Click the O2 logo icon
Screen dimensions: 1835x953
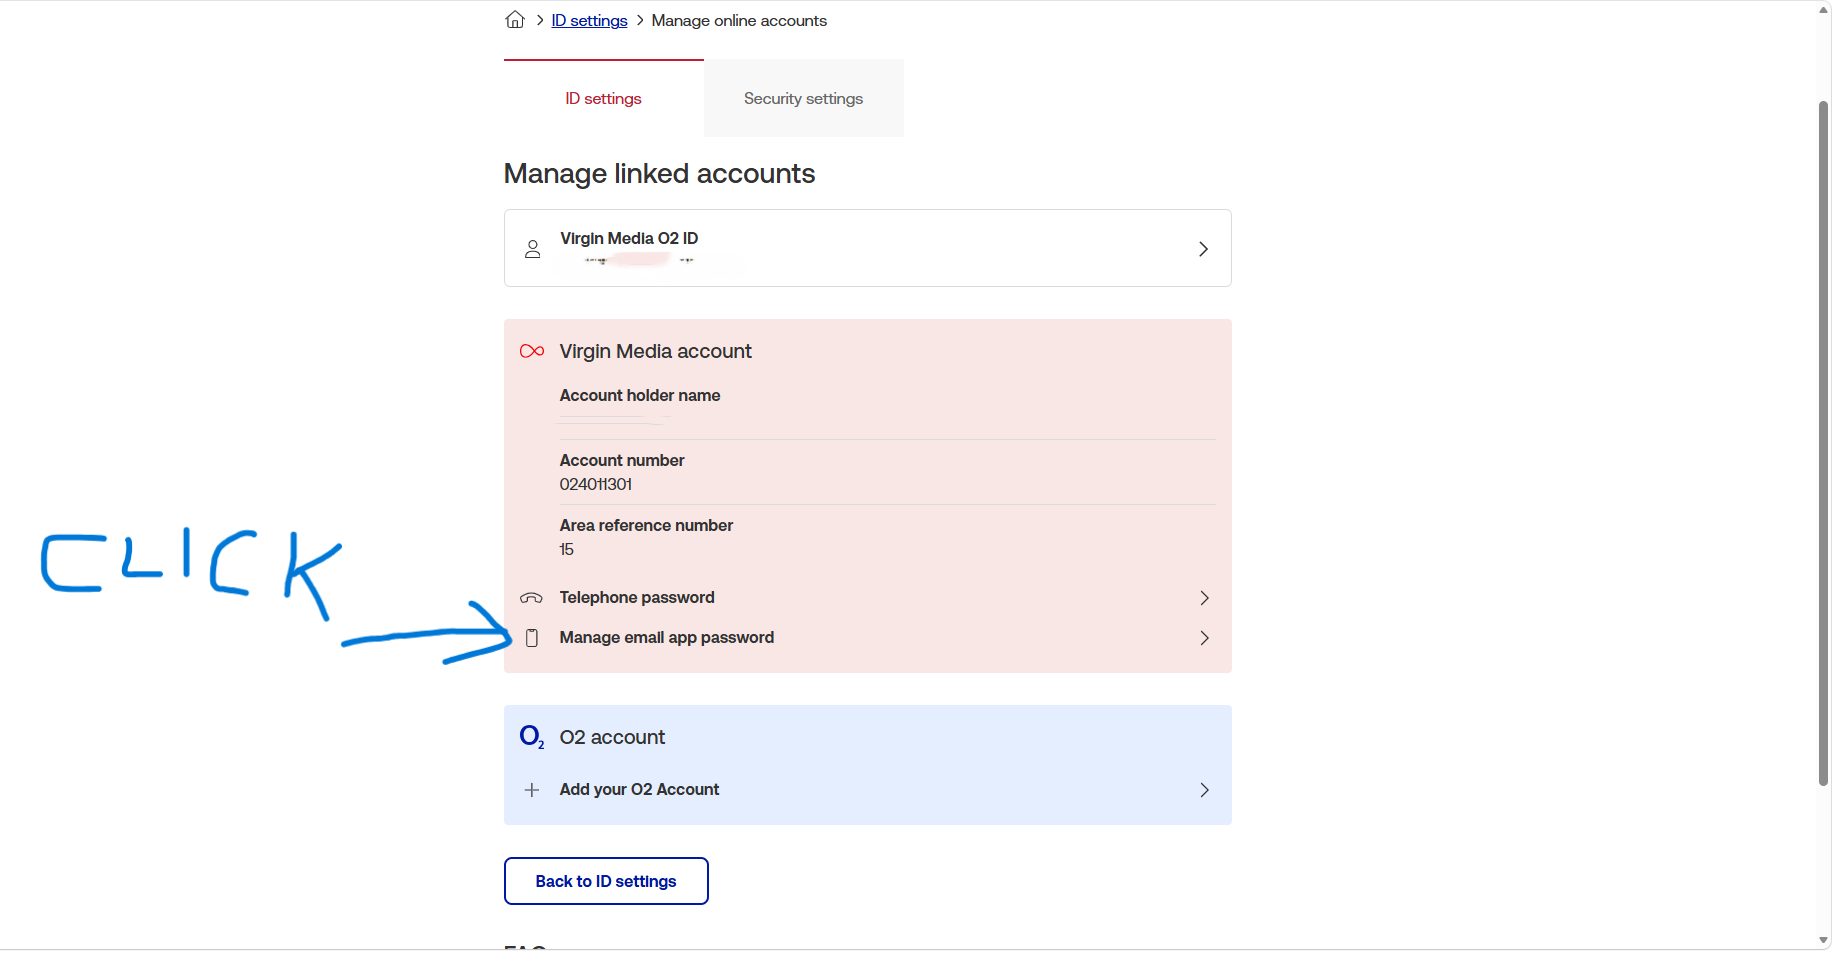(x=532, y=737)
